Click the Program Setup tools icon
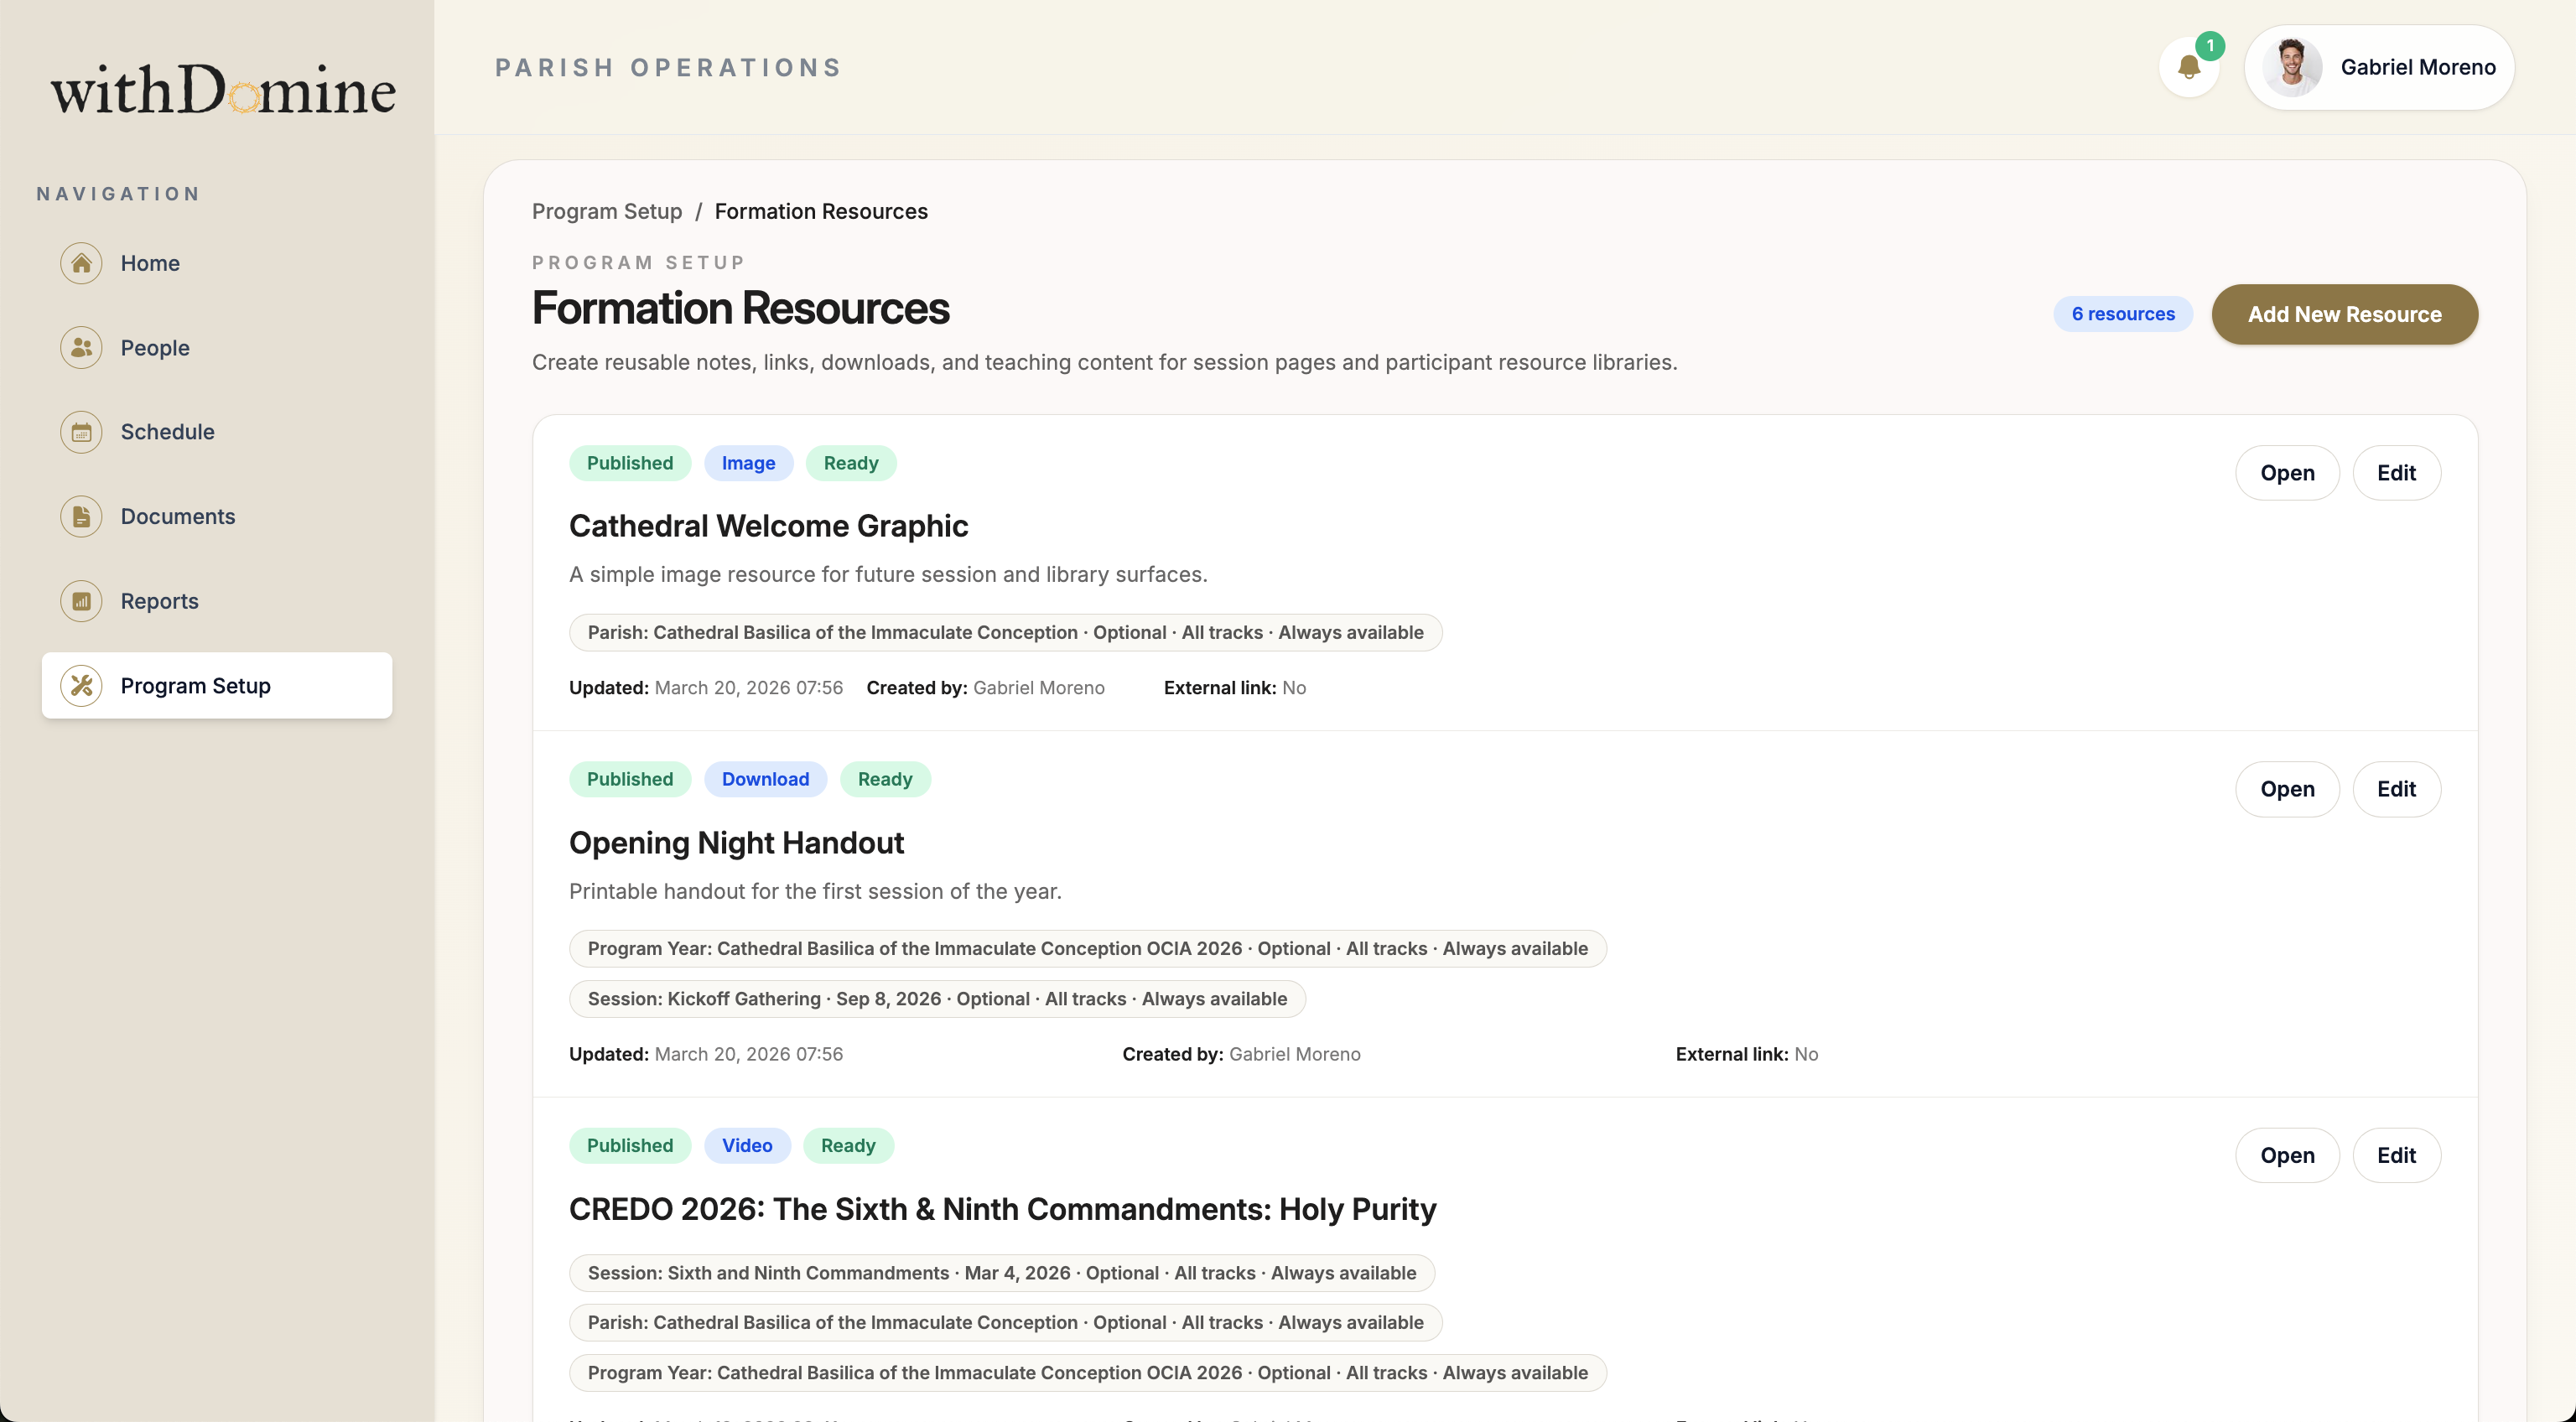This screenshot has width=2576, height=1422. point(81,686)
